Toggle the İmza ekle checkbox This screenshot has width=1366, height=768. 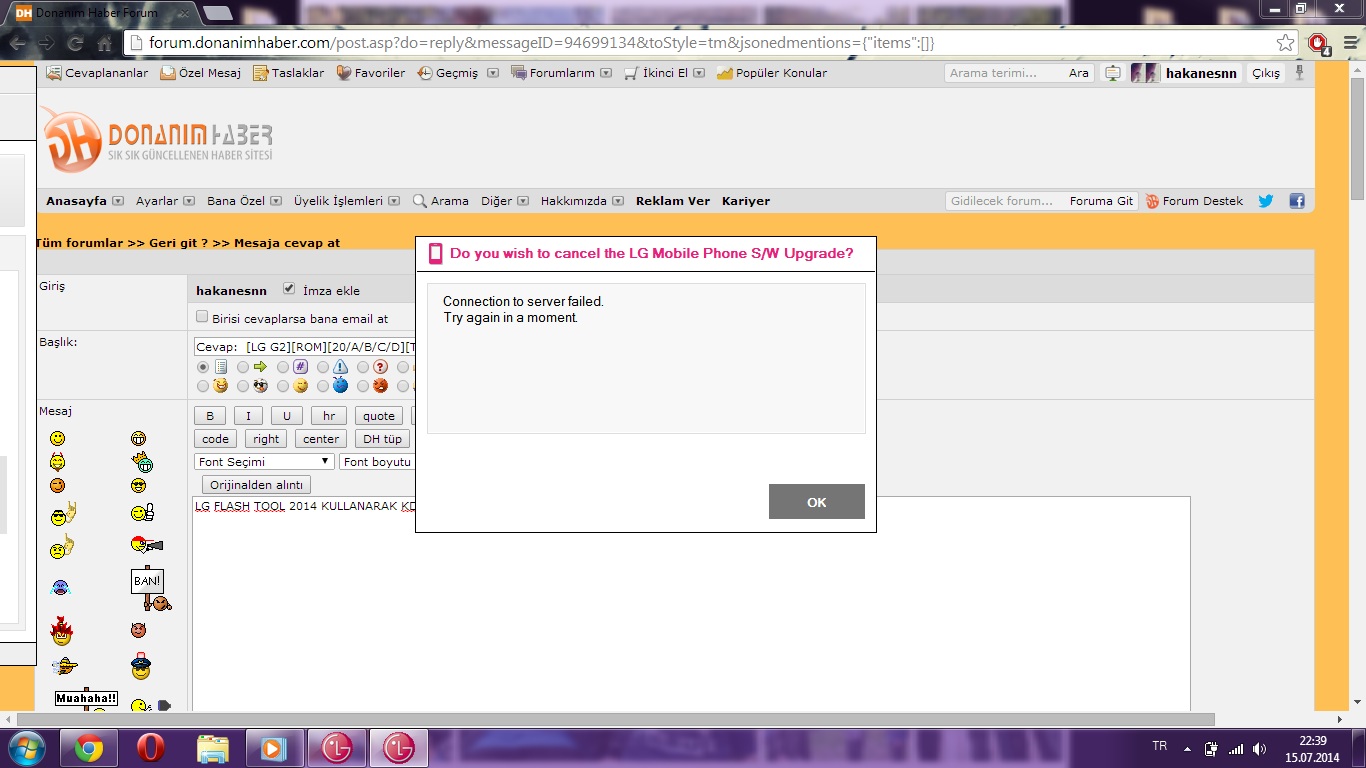[x=289, y=289]
